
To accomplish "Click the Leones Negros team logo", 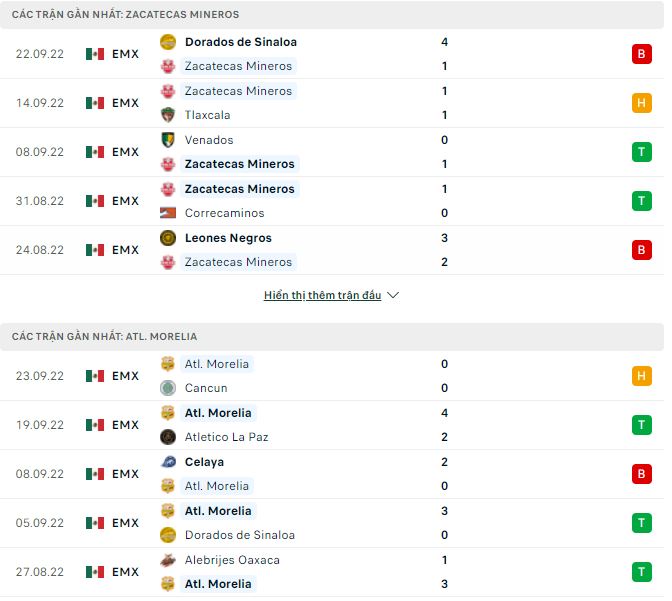I will point(168,238).
